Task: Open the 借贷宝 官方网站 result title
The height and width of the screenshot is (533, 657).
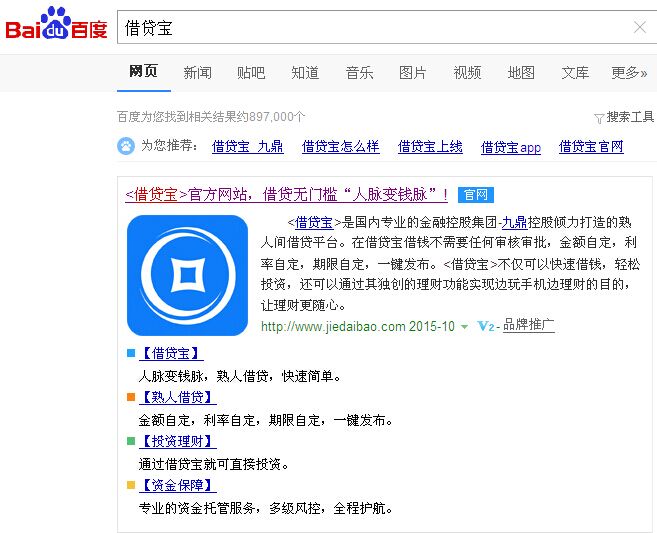Action: (x=287, y=195)
